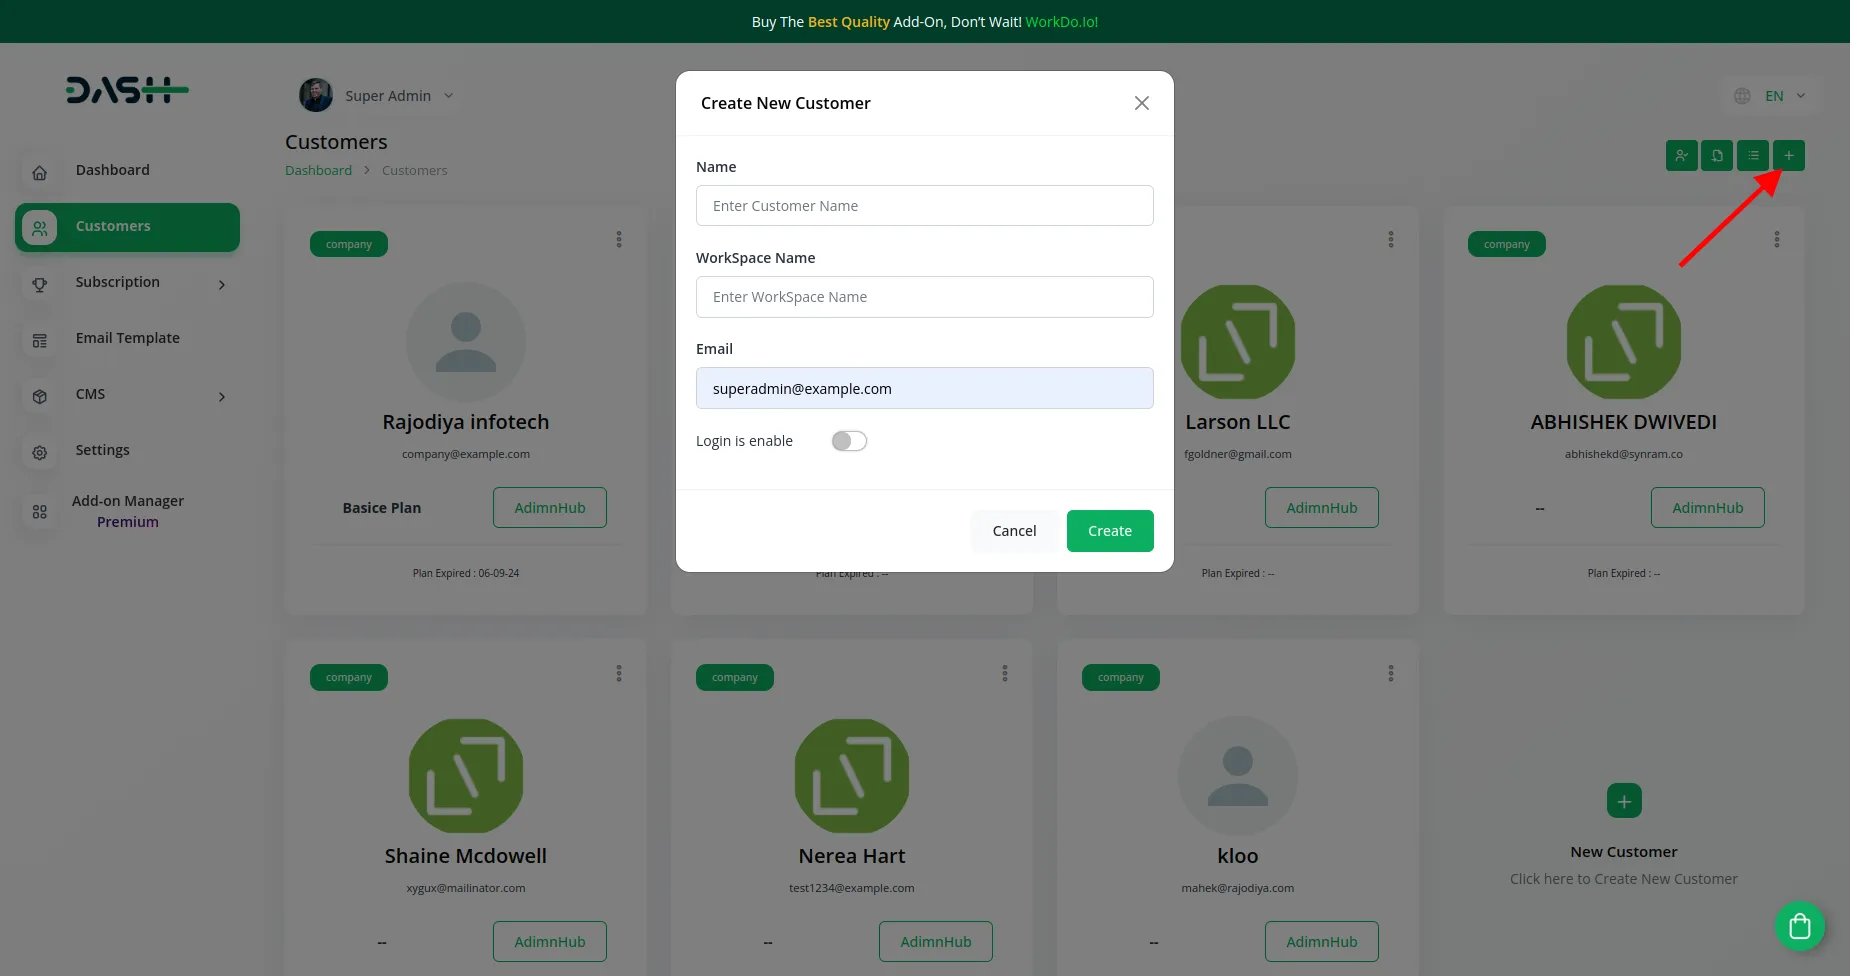Image resolution: width=1850 pixels, height=976 pixels.
Task: Click the Settings gear icon in sidebar
Action: coord(40,453)
